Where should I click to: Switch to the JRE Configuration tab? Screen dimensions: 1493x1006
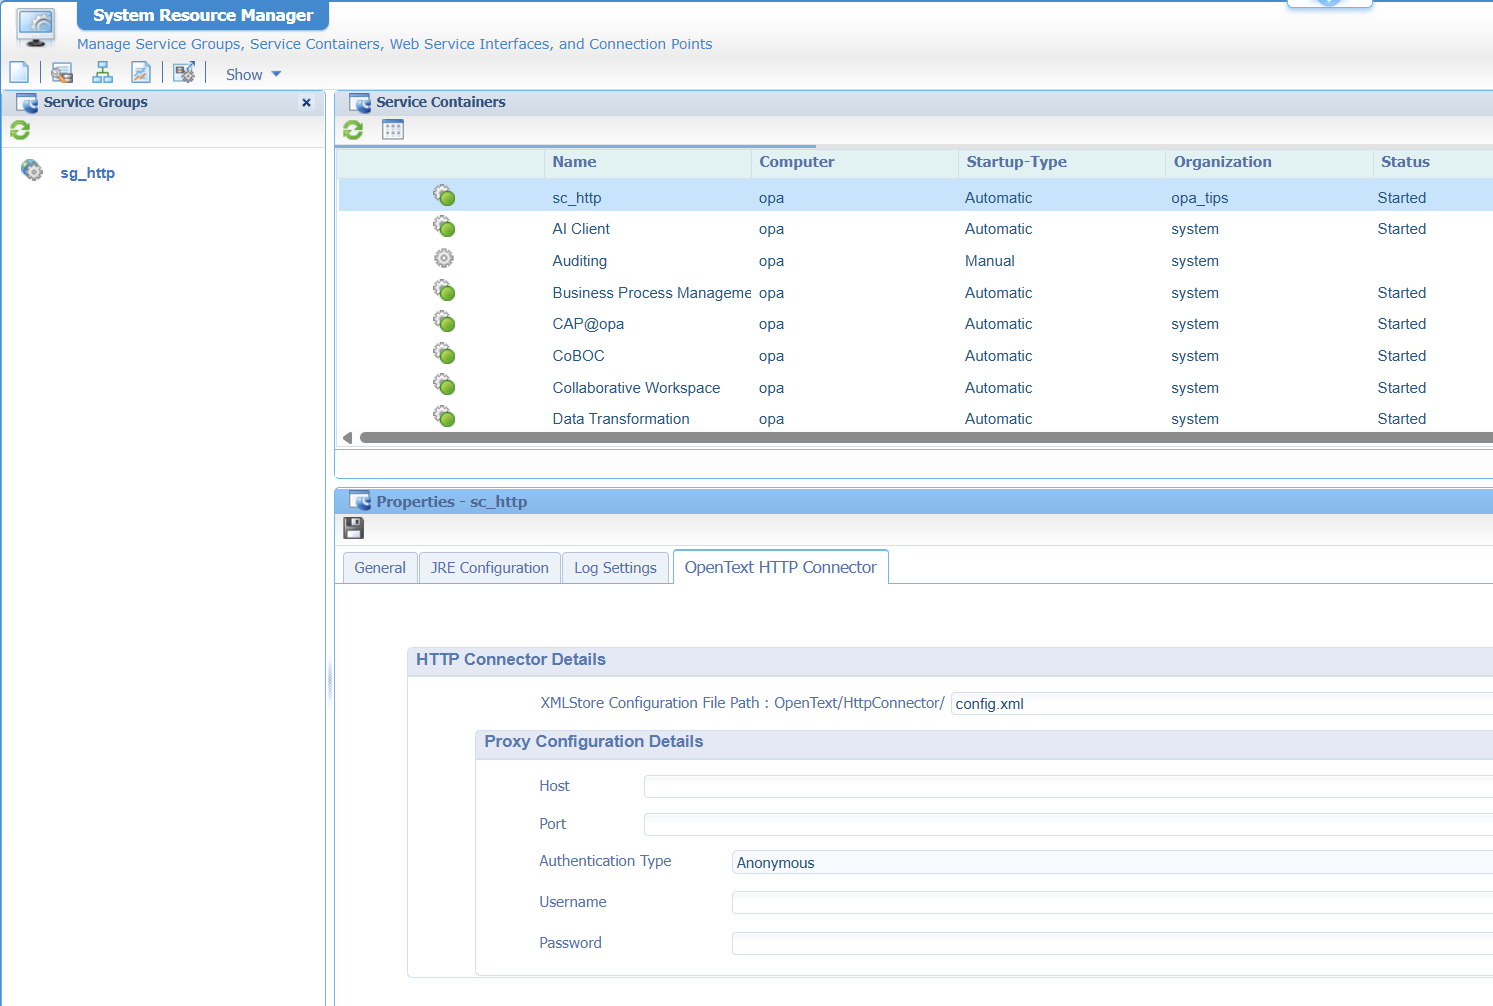pyautogui.click(x=490, y=568)
